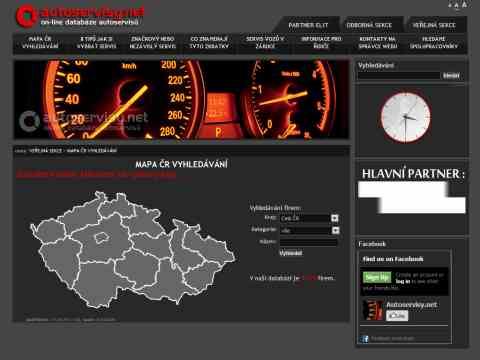Open the Mapa ČR vyhledávání menu item
The width and height of the screenshot is (480, 360).
tap(40, 43)
